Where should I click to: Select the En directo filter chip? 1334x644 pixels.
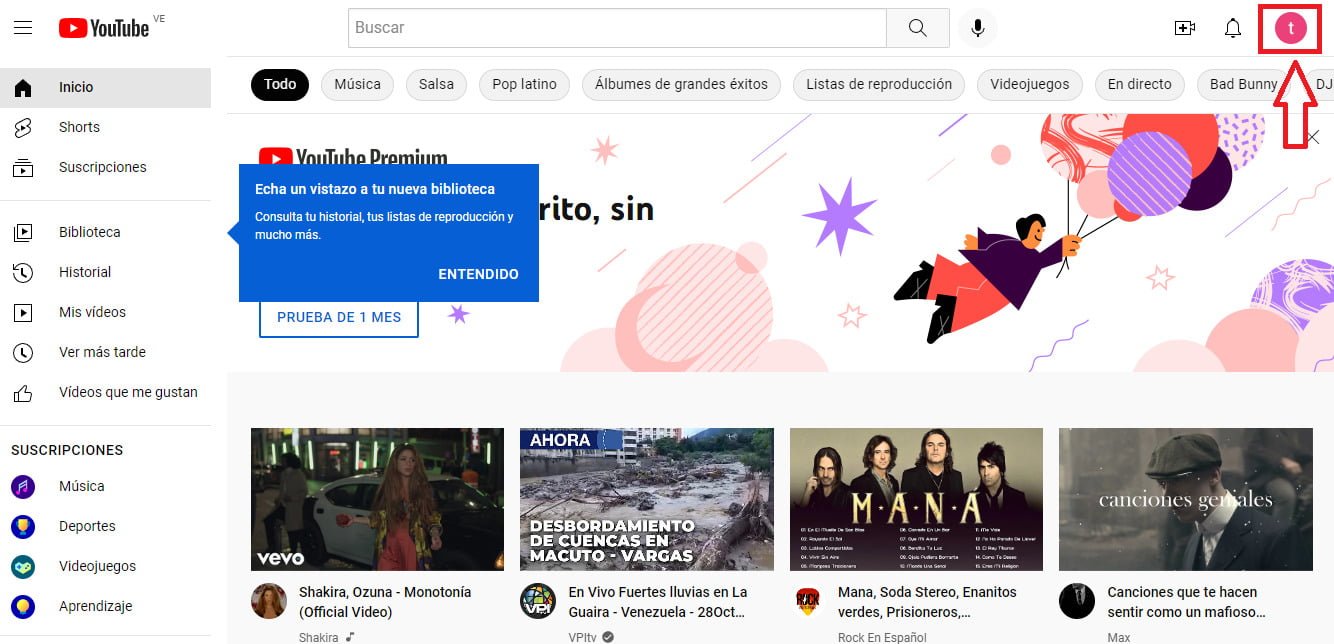tap(1140, 85)
